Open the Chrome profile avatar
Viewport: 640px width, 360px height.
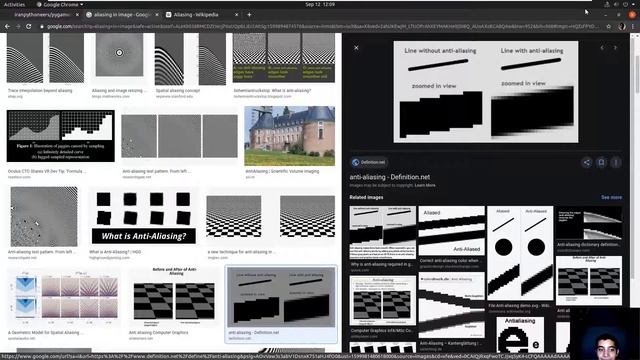tap(622, 27)
